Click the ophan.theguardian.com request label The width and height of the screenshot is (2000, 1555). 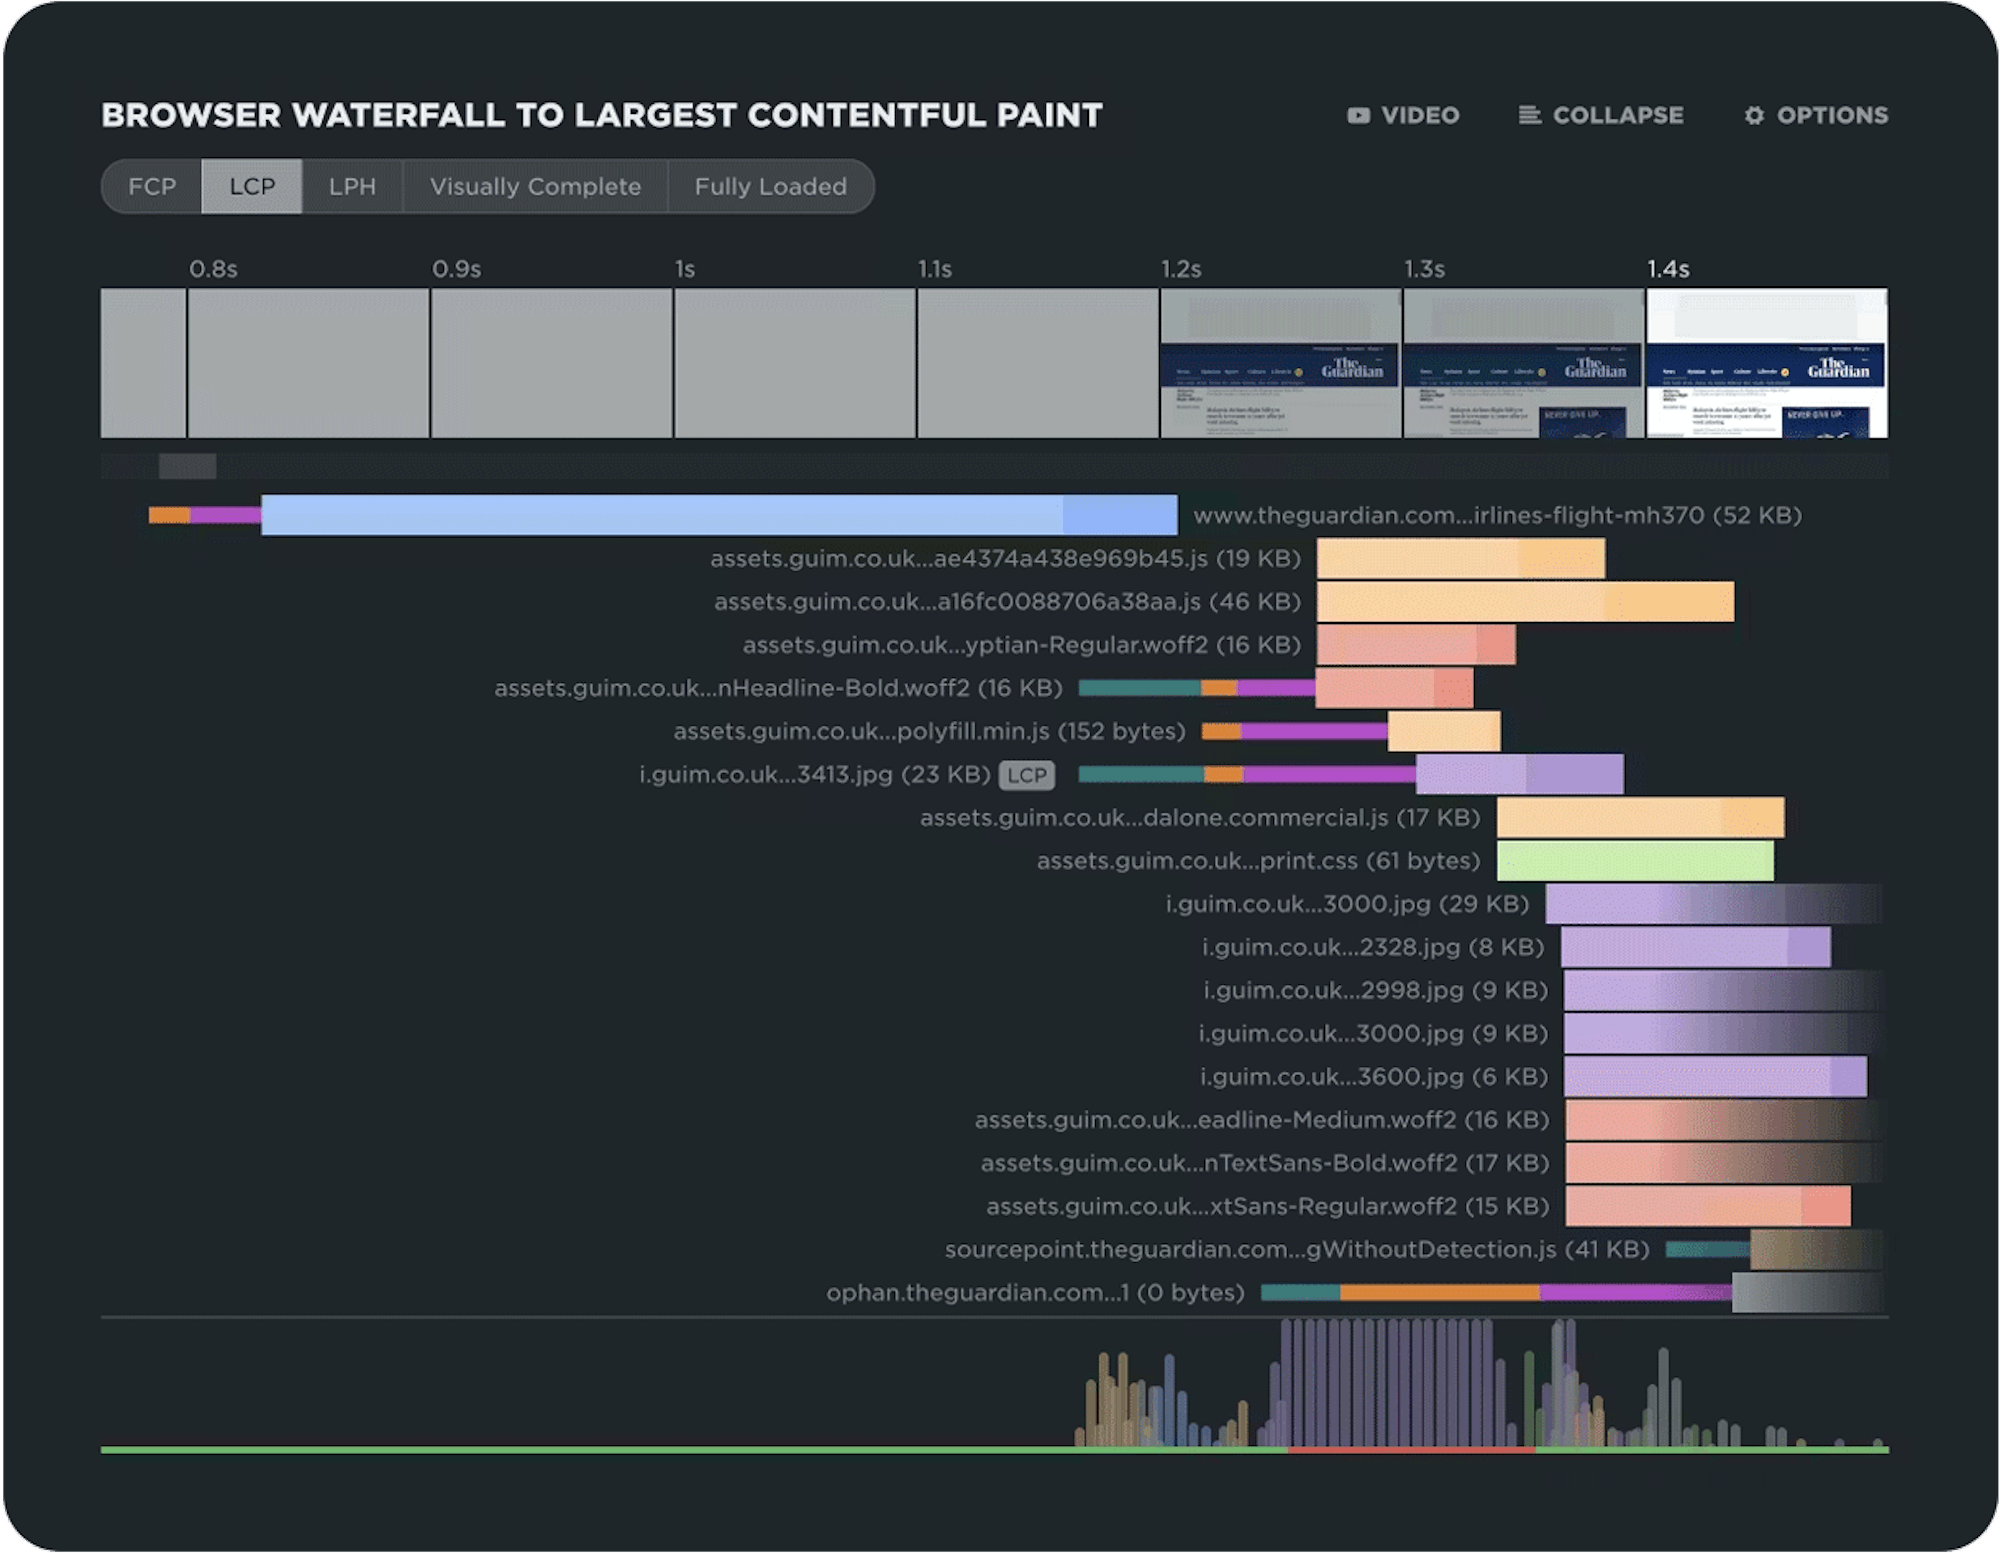(1035, 1293)
